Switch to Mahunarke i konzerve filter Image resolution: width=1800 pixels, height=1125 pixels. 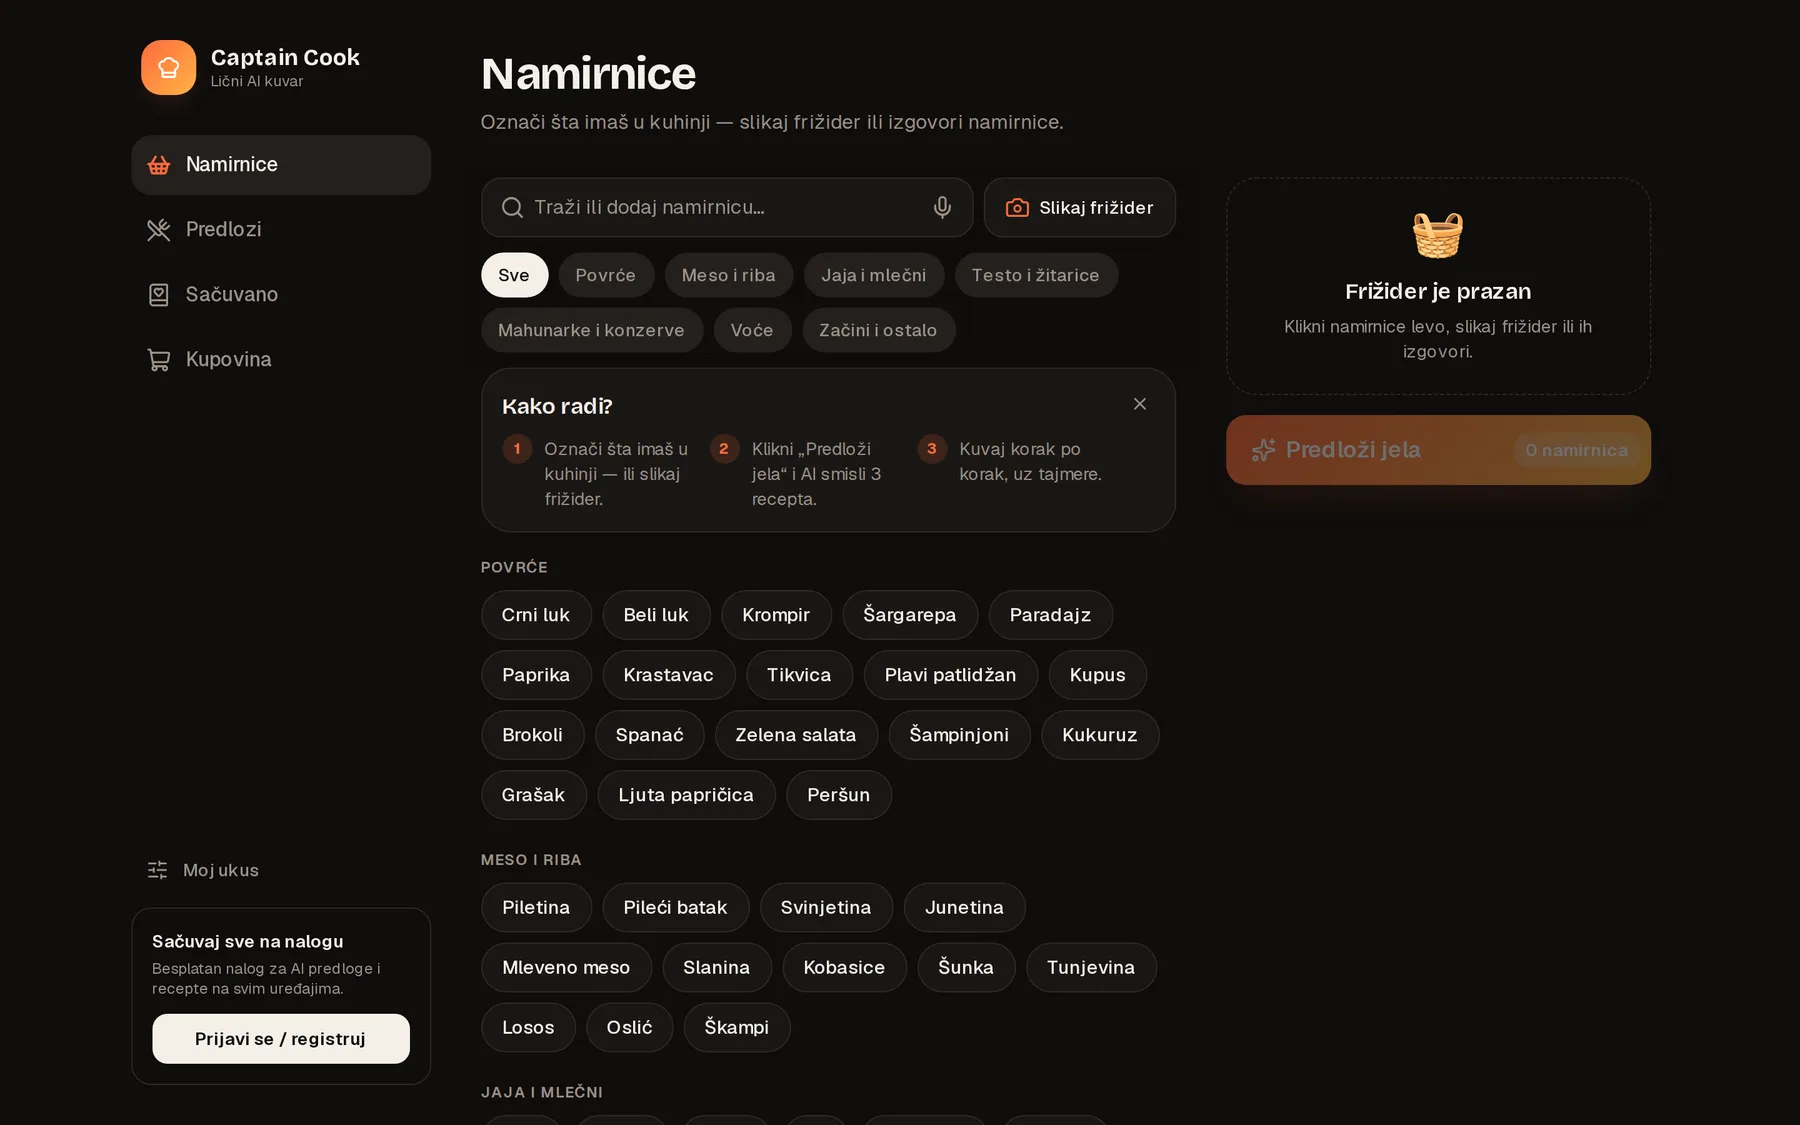591,330
